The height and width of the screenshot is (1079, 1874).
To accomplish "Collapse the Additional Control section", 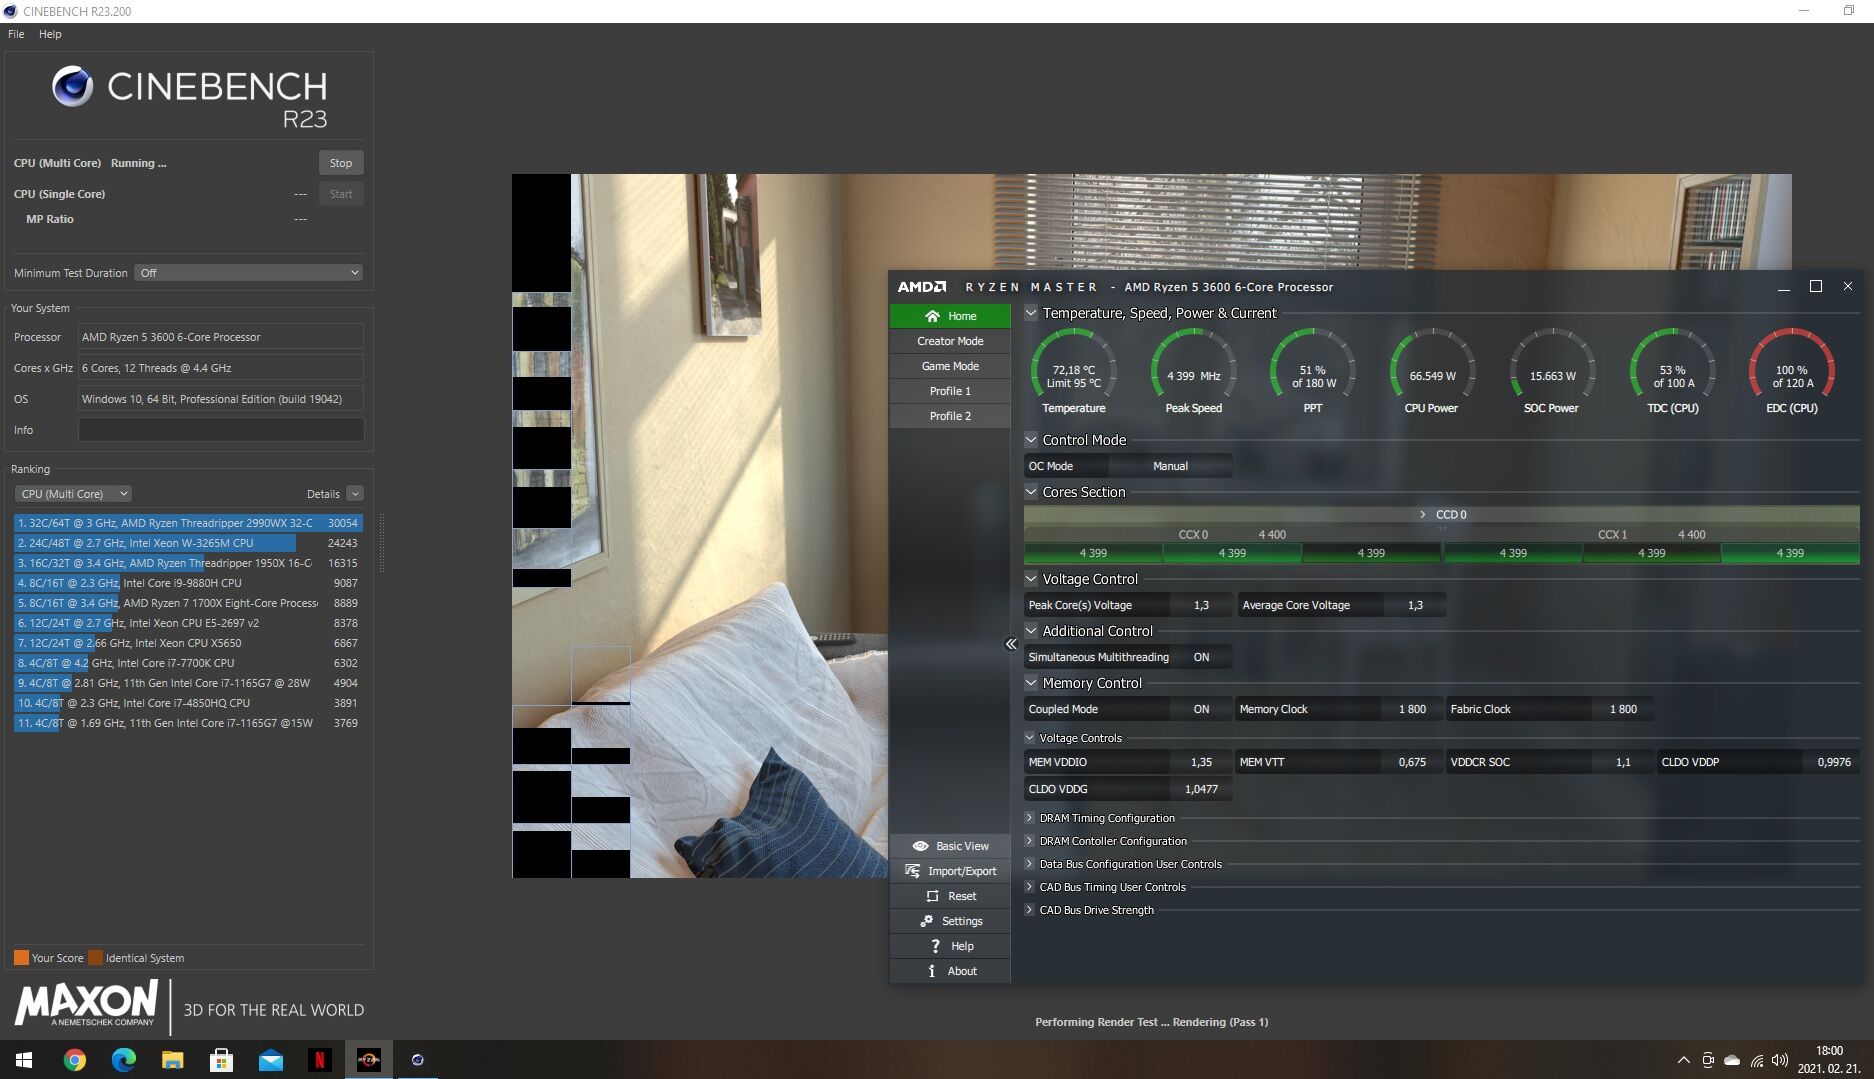I will (1031, 631).
